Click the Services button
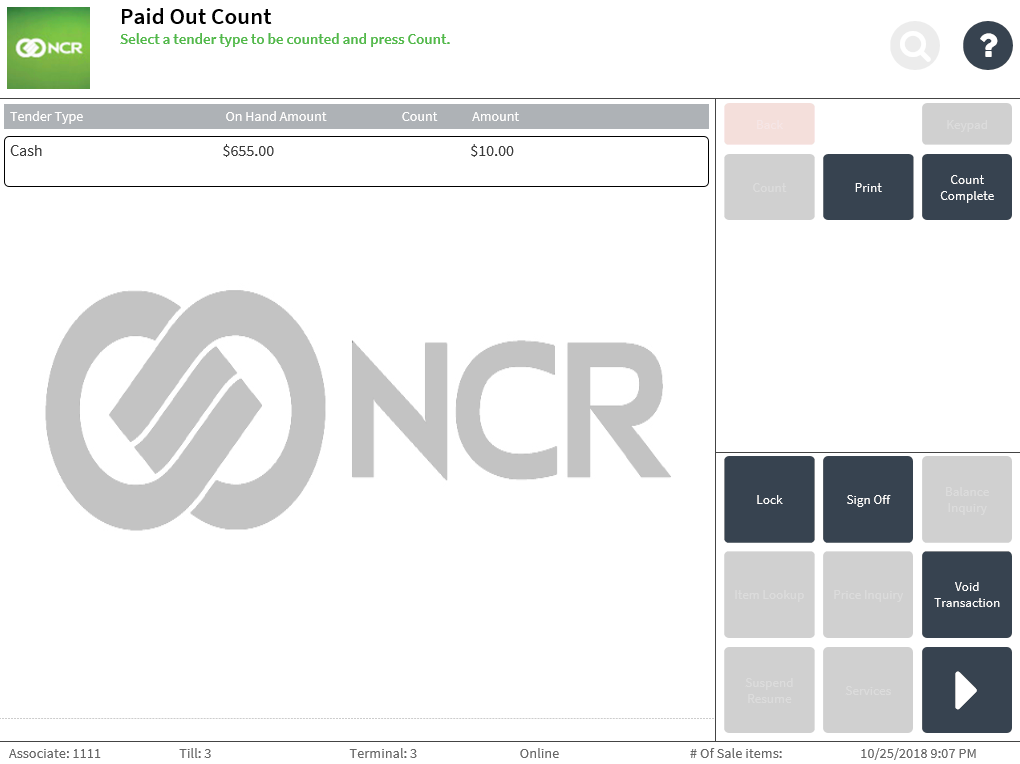The width and height of the screenshot is (1020, 764). (x=867, y=690)
